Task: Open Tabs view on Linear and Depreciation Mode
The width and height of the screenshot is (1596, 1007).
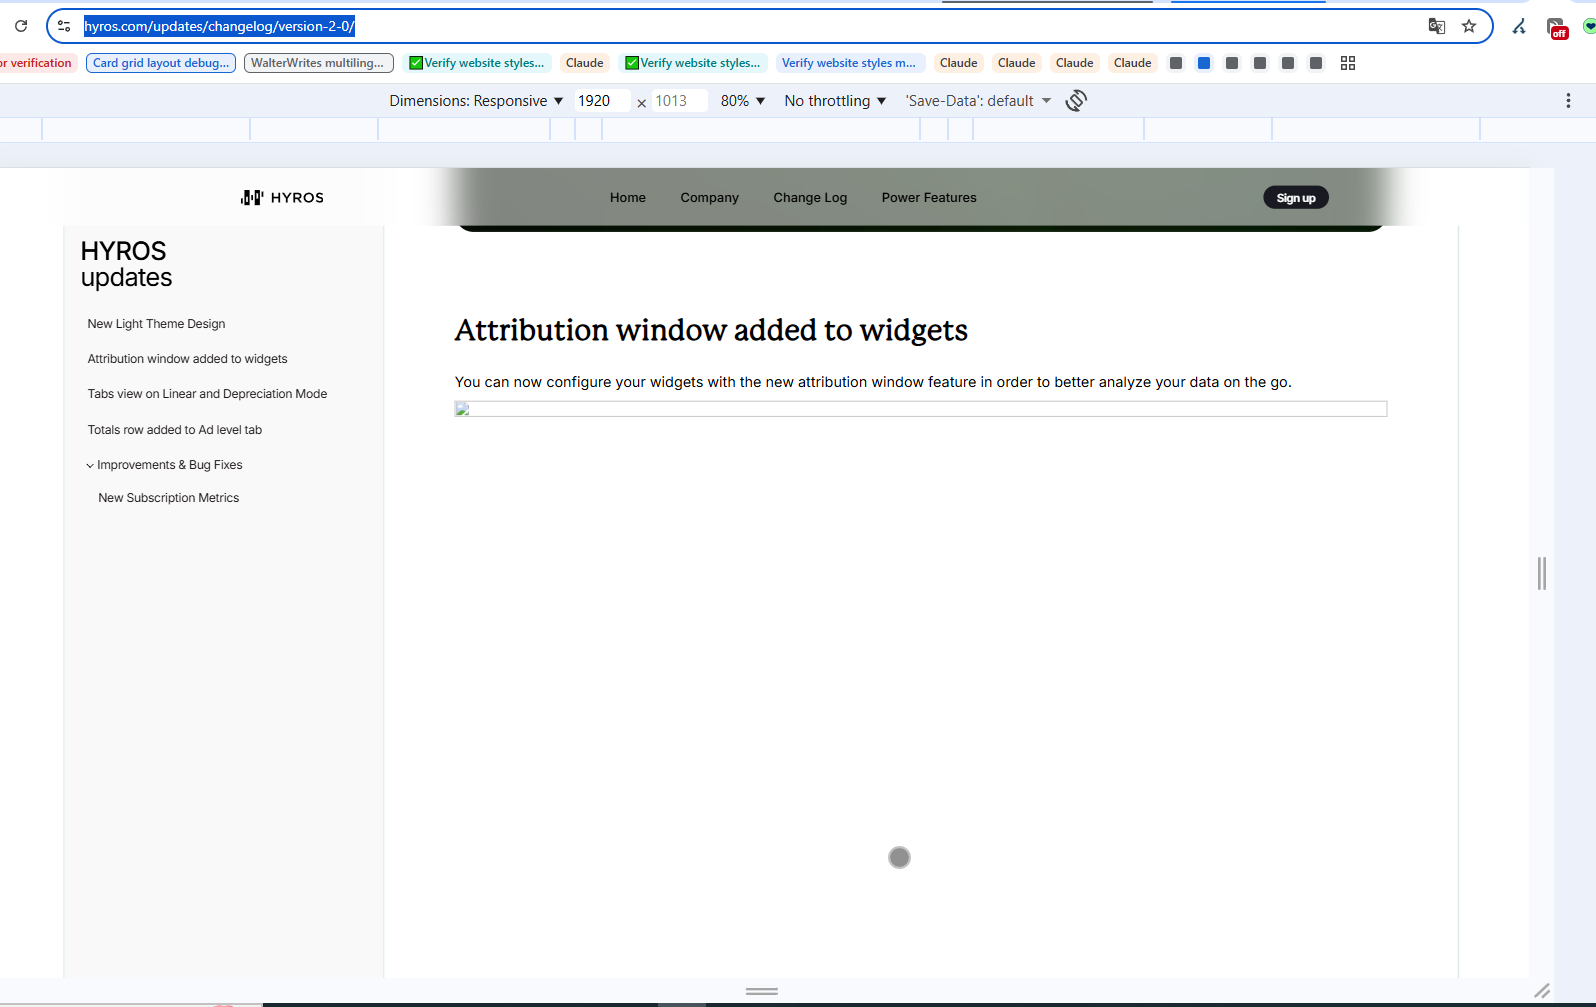Action: click(207, 394)
